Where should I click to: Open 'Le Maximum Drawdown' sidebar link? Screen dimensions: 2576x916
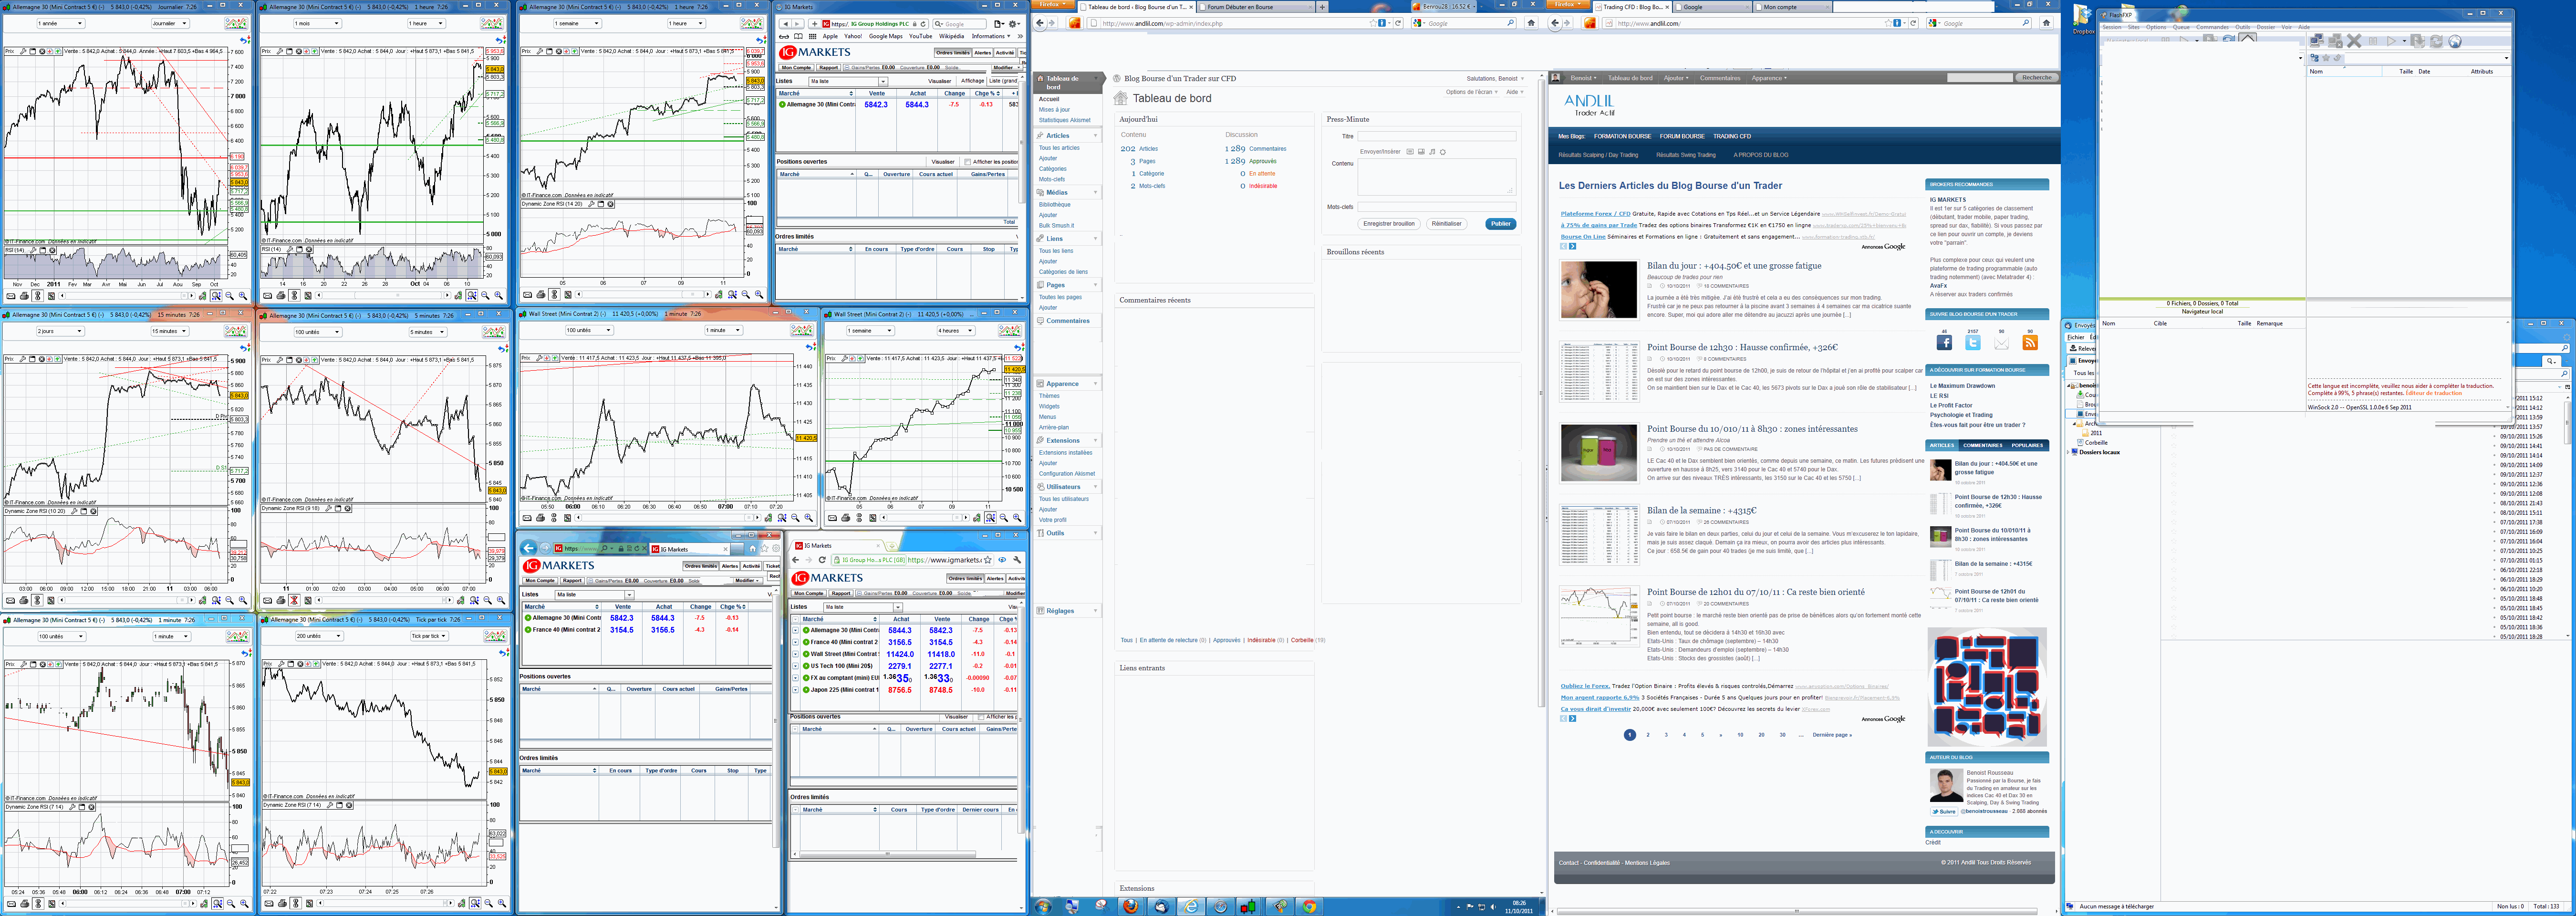point(1962,386)
